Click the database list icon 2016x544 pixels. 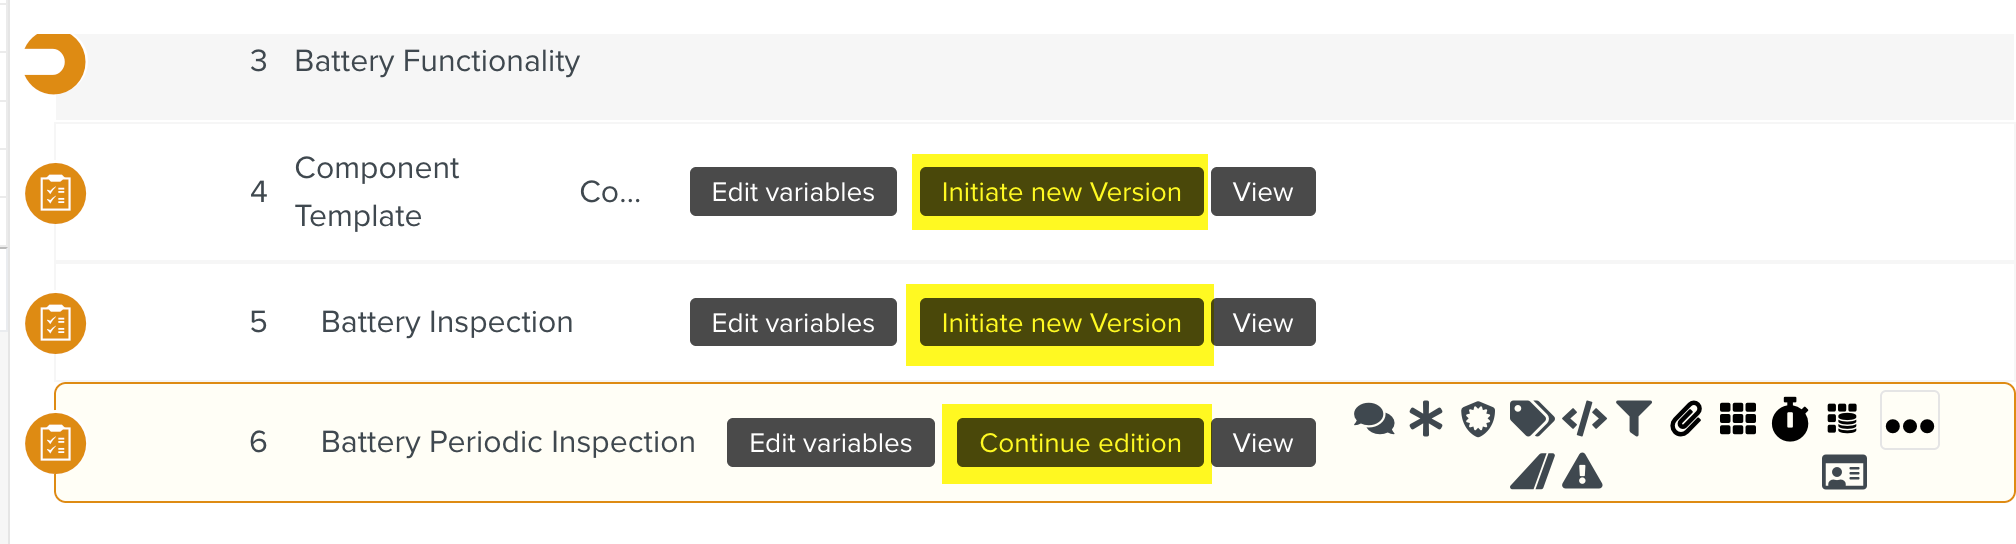tap(1842, 419)
